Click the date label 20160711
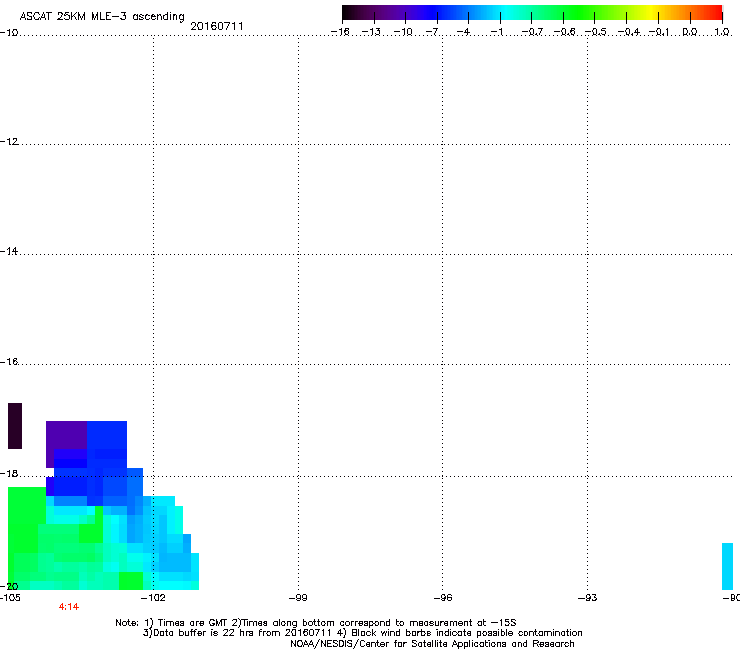The image size is (740, 650). [217, 26]
